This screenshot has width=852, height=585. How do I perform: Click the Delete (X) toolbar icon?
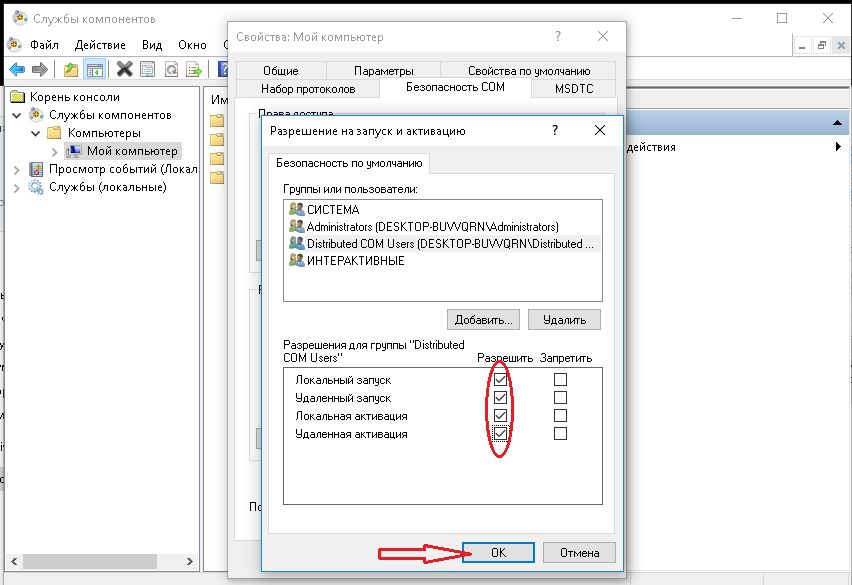125,69
